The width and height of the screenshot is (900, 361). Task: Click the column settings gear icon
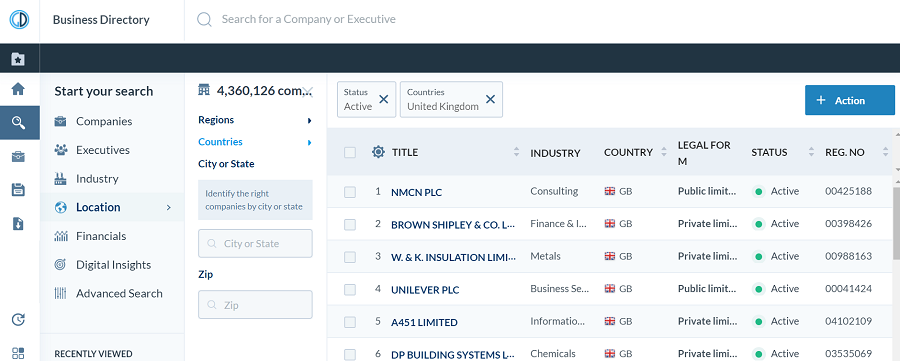[378, 152]
